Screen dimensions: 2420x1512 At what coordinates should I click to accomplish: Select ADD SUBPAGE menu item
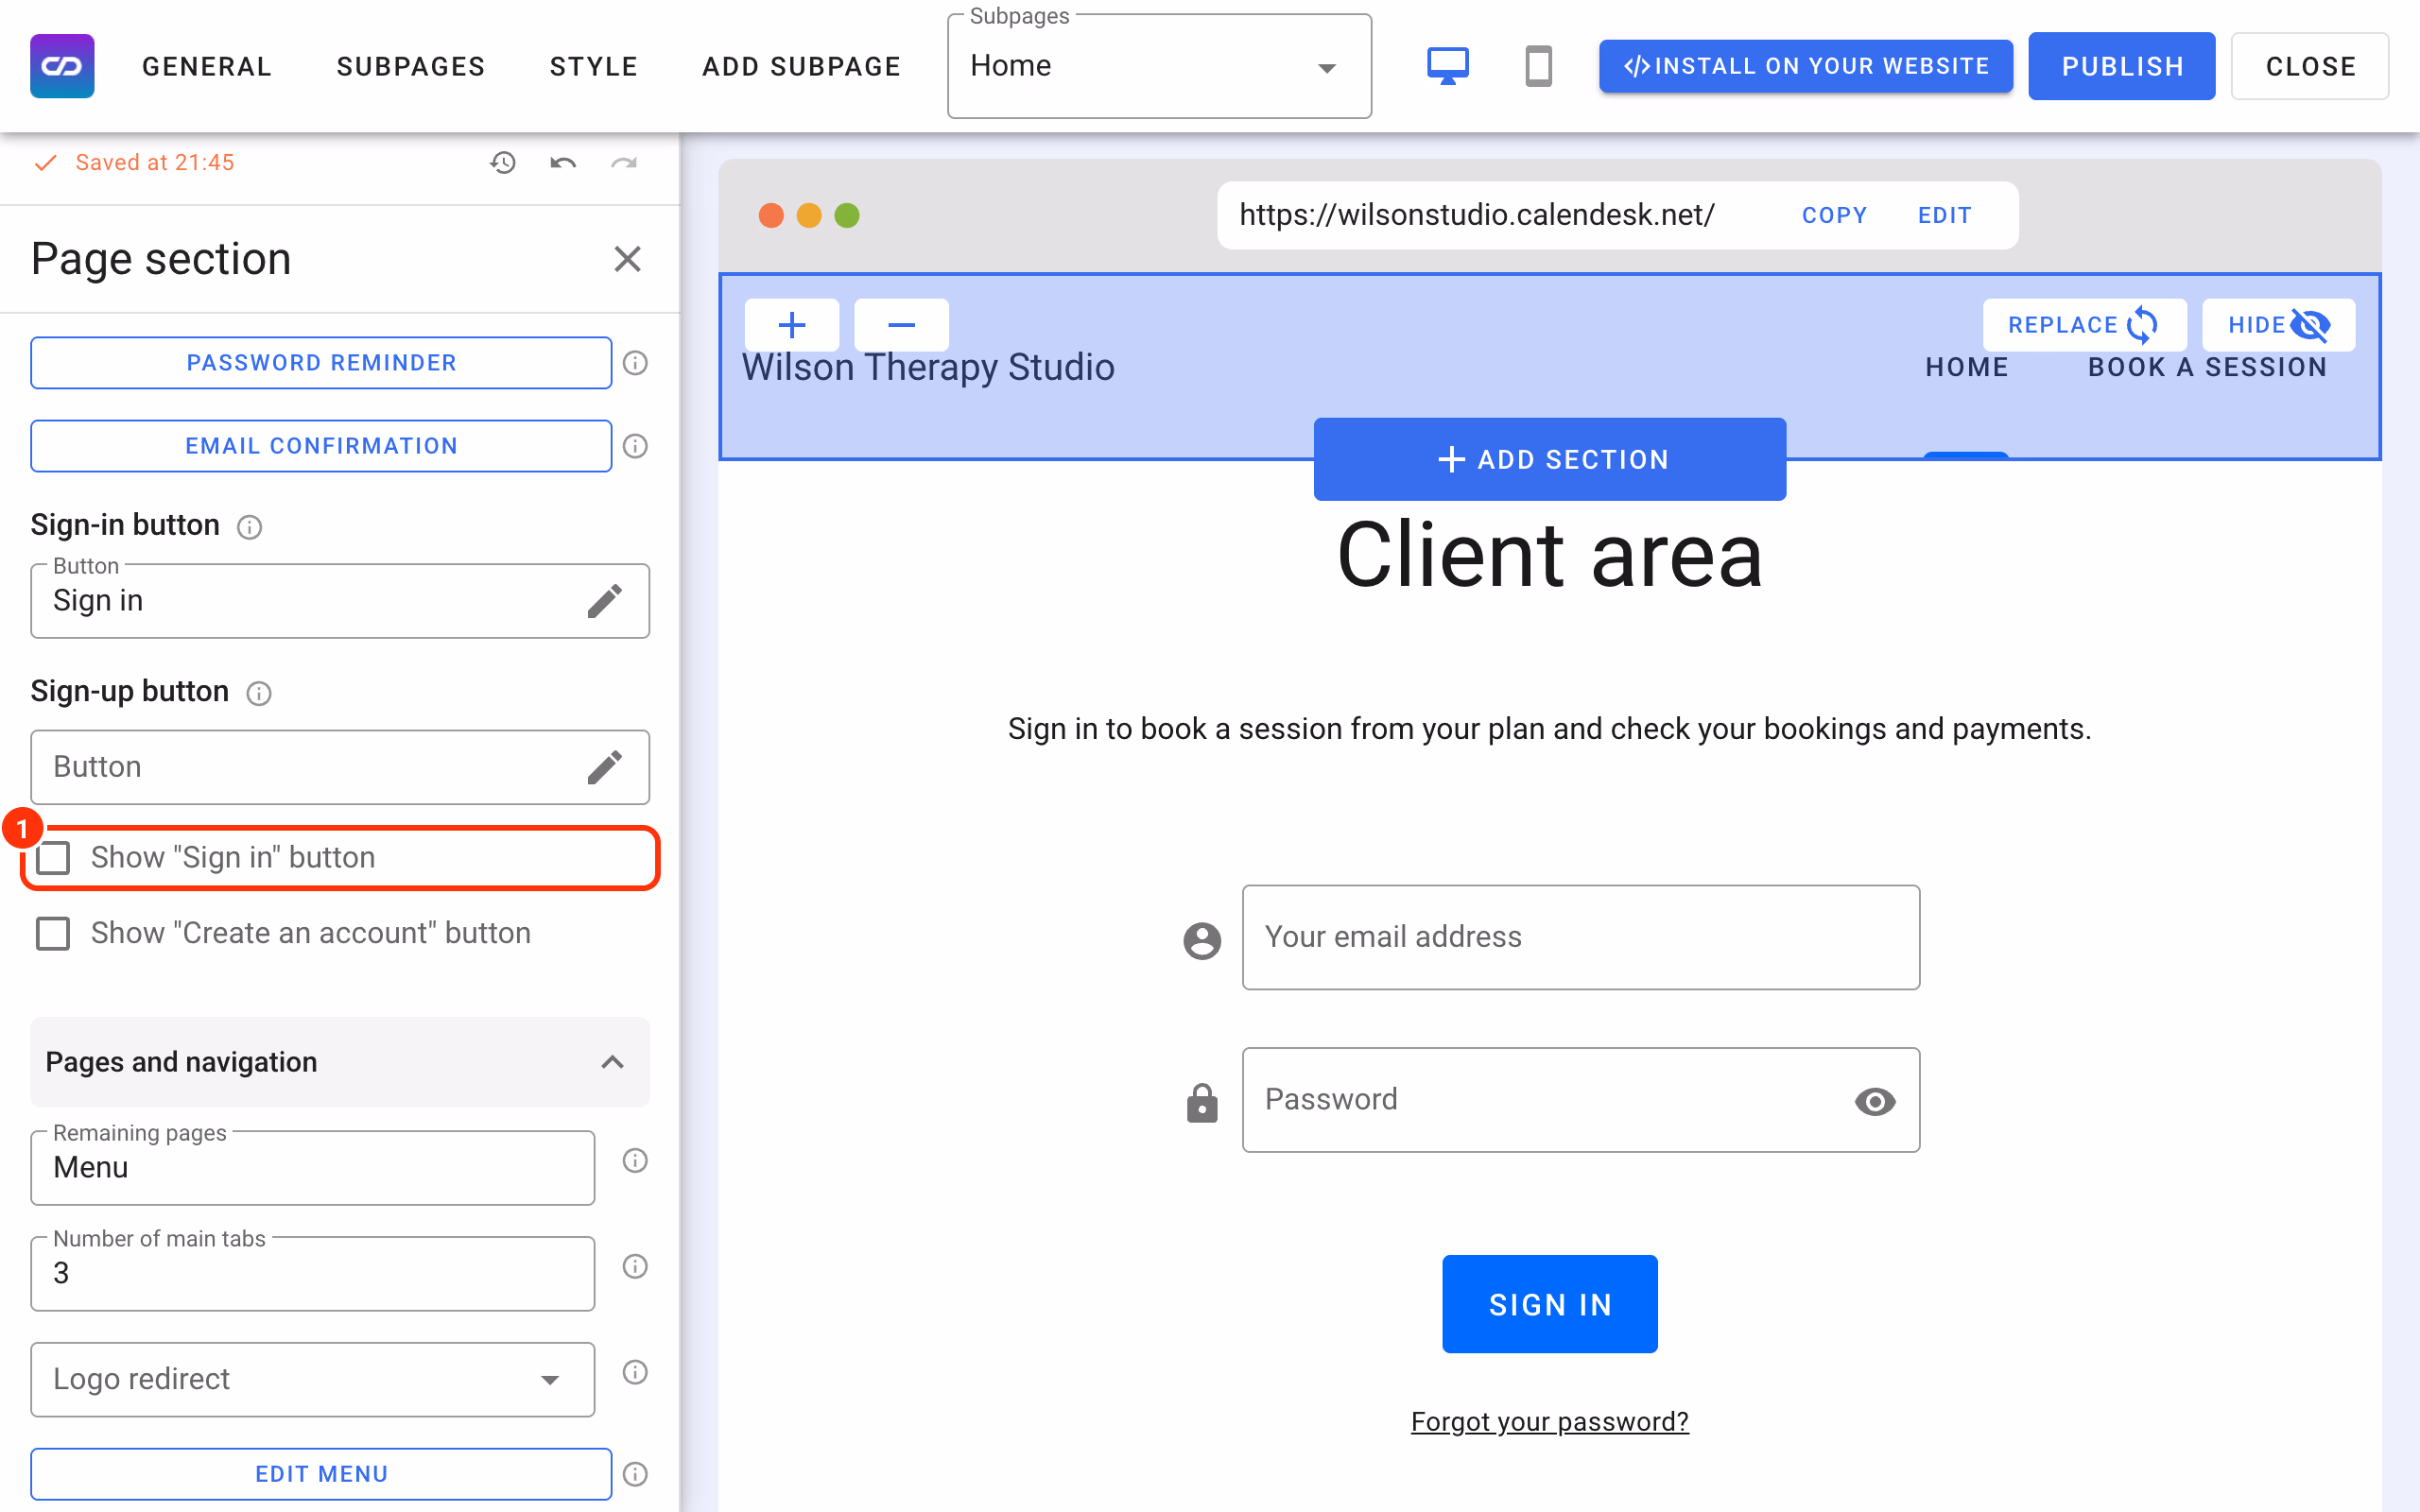[x=802, y=66]
